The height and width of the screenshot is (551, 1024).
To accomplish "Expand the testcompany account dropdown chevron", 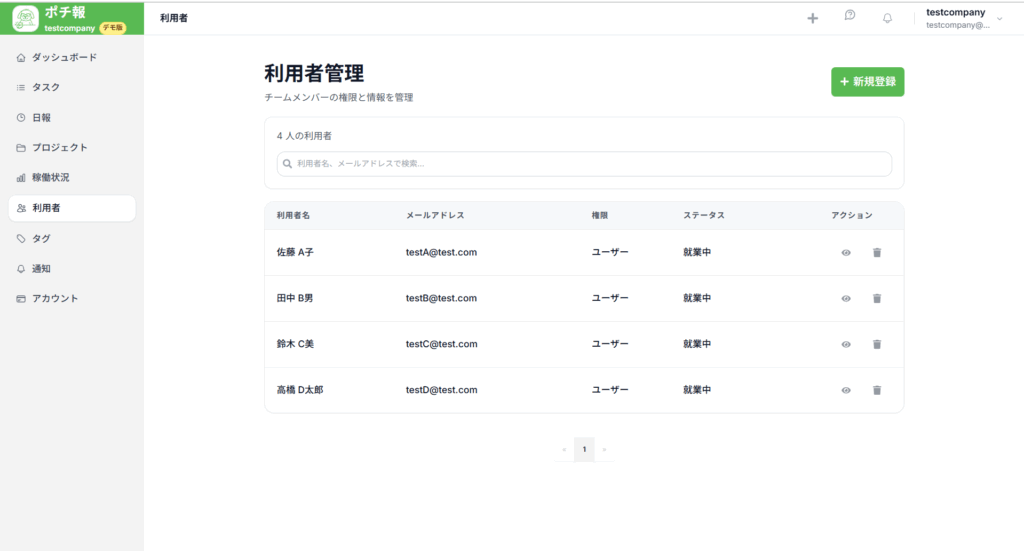I will 999,18.
